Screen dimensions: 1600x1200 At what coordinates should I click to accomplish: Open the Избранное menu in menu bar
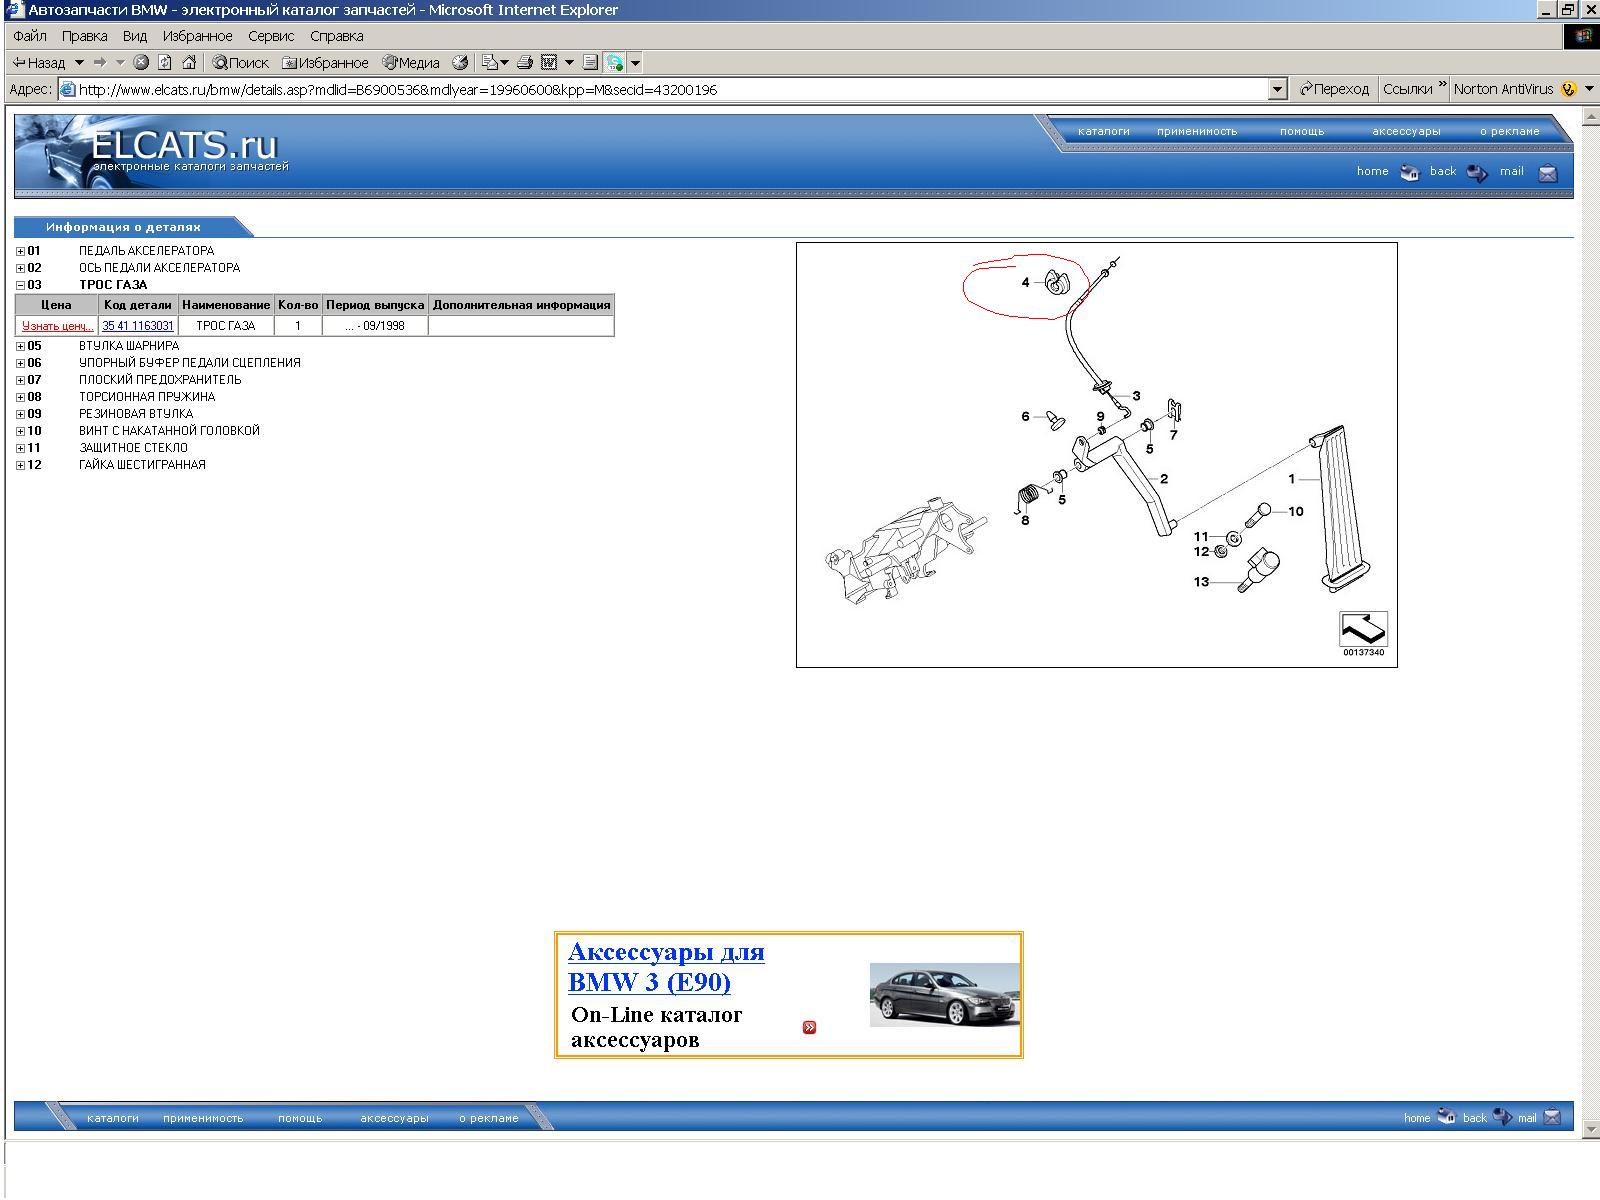click(197, 36)
